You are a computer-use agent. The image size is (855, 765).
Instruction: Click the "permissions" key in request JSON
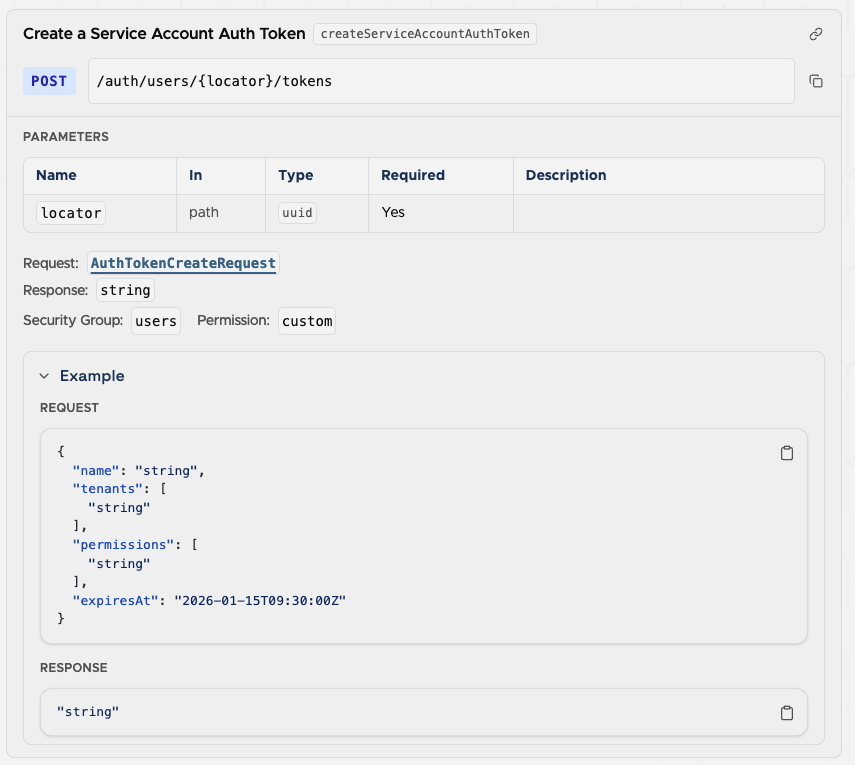123,545
